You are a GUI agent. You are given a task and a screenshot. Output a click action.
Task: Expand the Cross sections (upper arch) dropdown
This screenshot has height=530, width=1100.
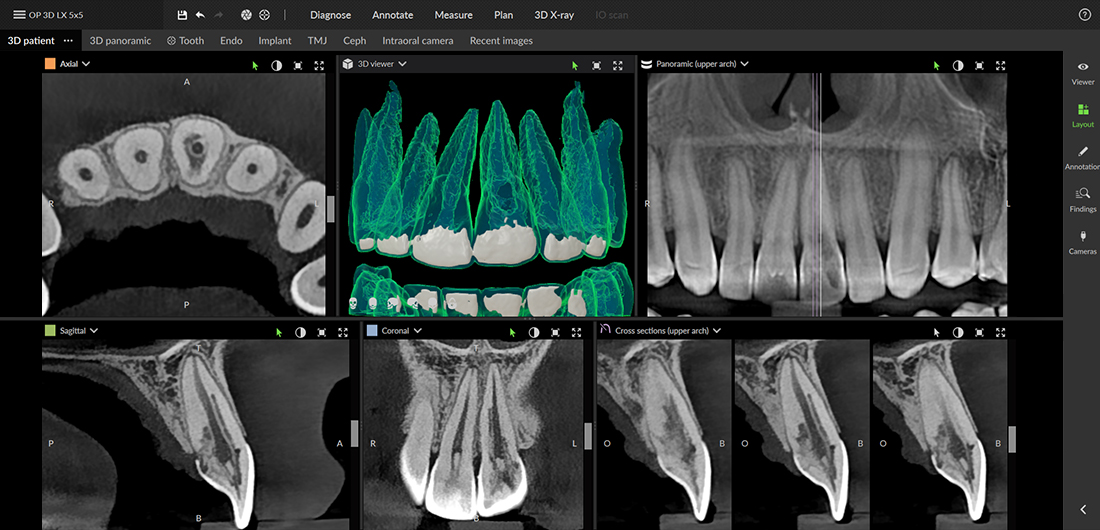717,331
